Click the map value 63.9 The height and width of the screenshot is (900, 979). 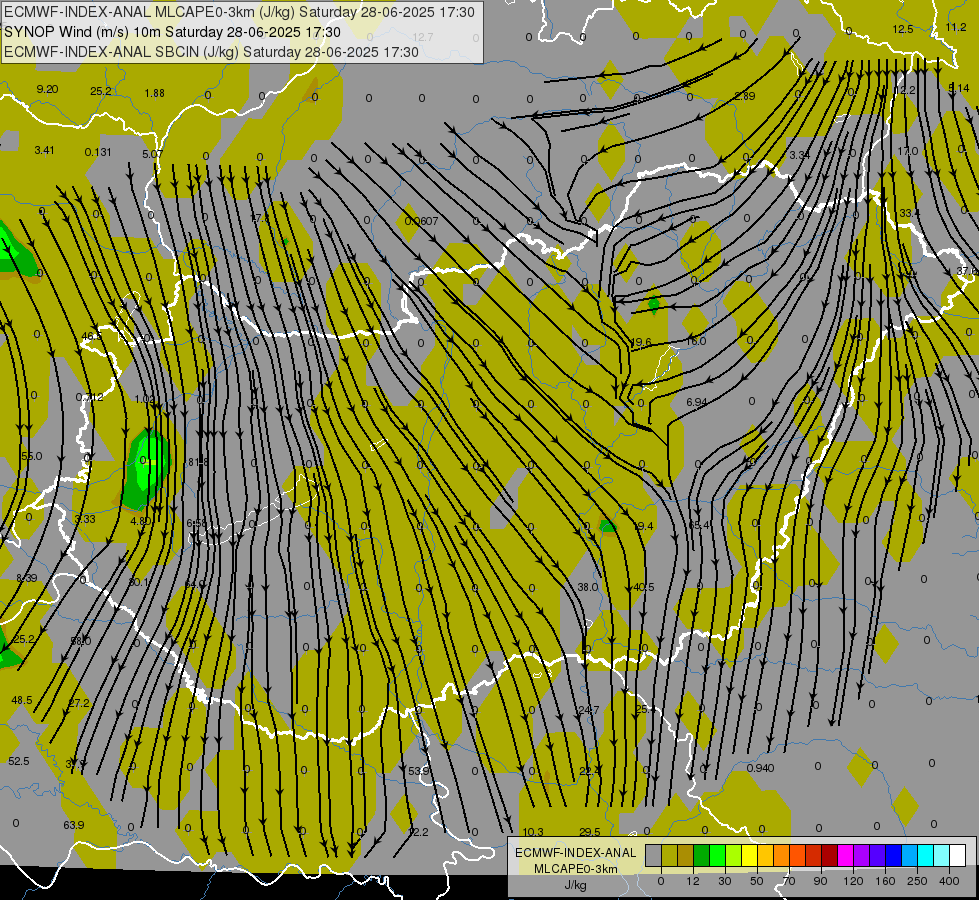coord(74,825)
